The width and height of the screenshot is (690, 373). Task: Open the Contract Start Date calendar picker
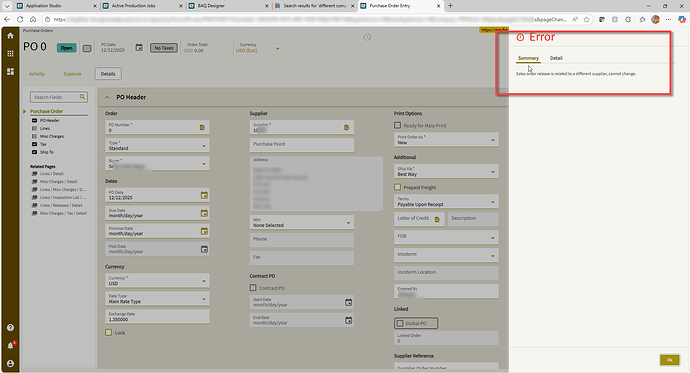(349, 302)
